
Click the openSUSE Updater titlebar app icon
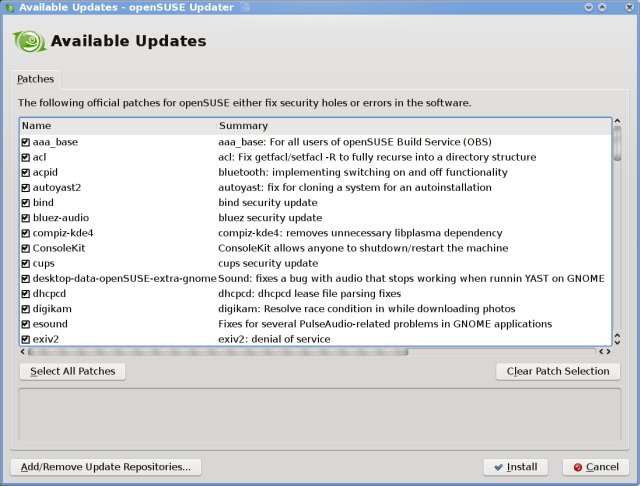click(x=10, y=7)
